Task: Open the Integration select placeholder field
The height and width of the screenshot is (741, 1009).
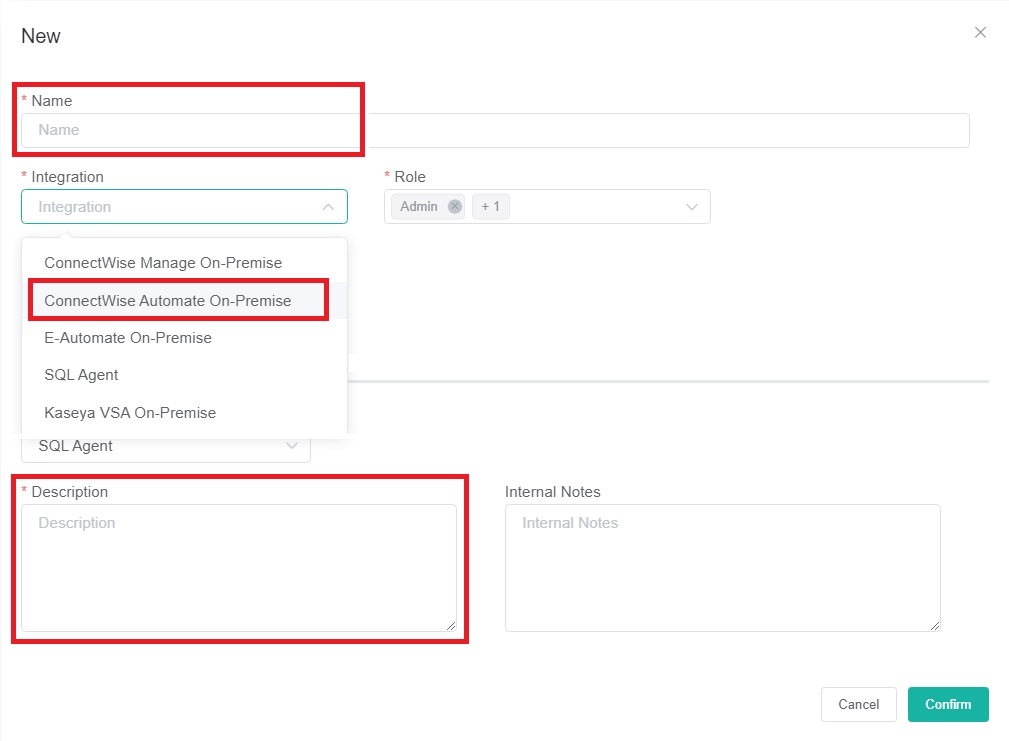Action: 170,207
